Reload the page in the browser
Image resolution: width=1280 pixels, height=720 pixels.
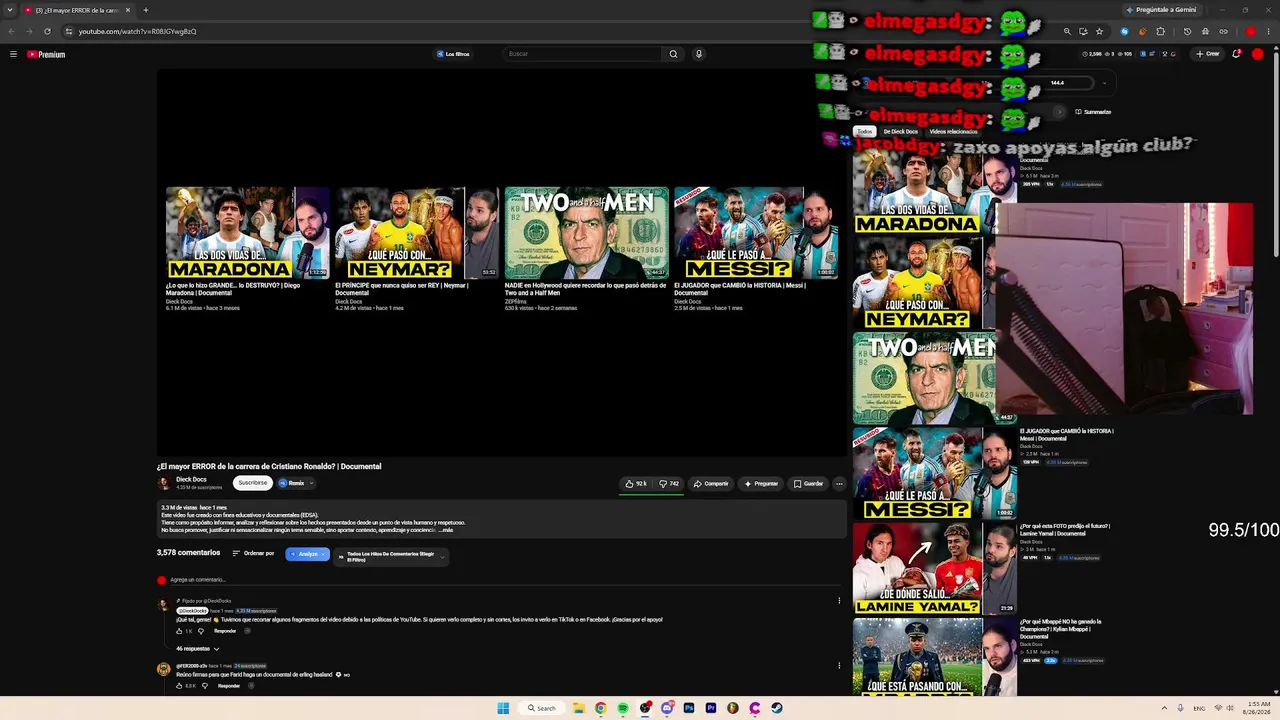pyautogui.click(x=47, y=31)
